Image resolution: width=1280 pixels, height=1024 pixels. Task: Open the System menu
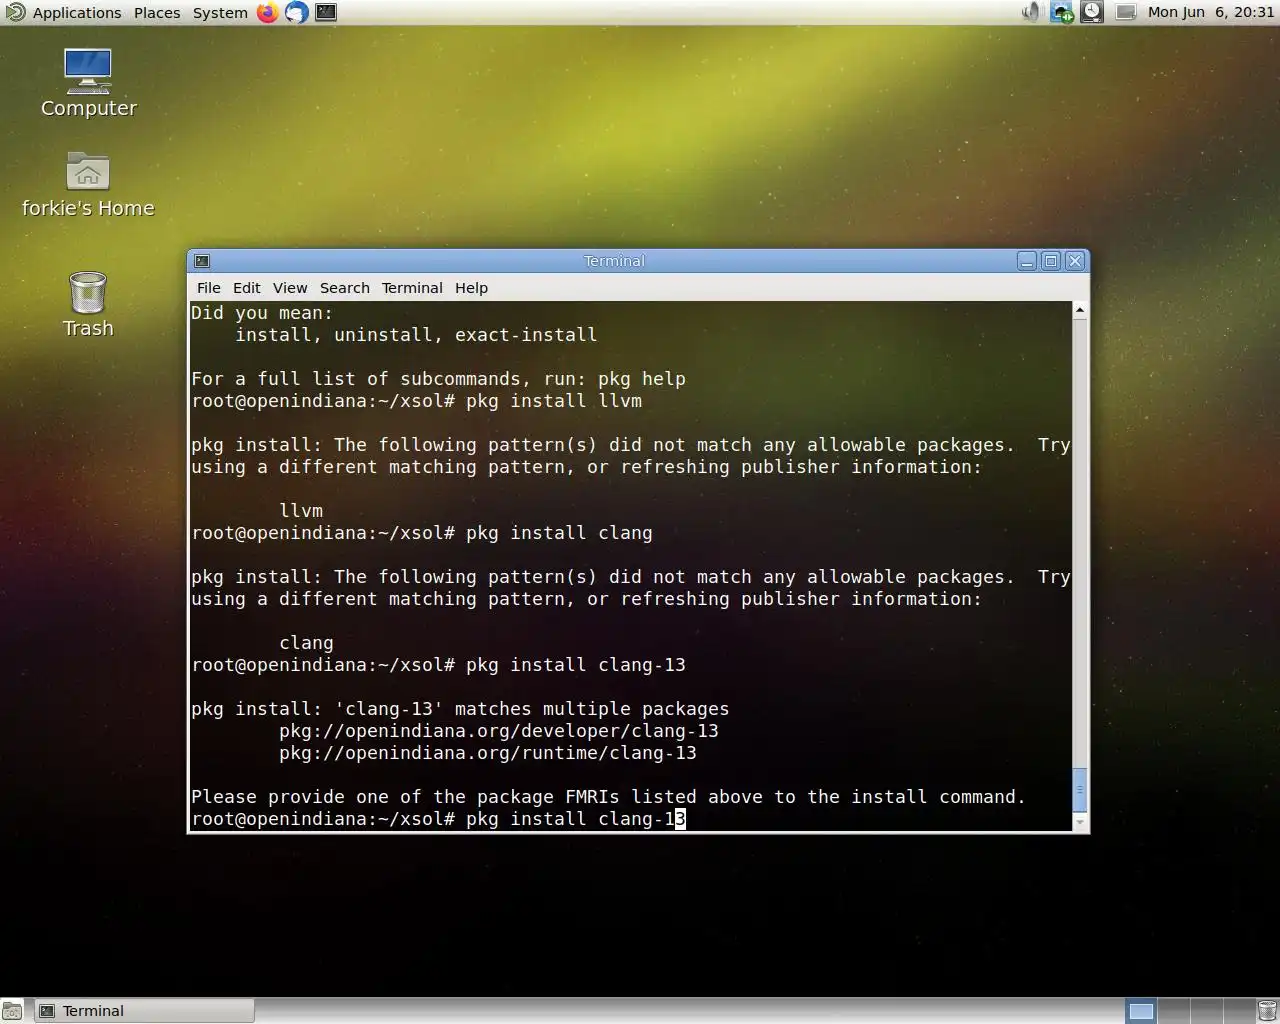click(x=220, y=12)
